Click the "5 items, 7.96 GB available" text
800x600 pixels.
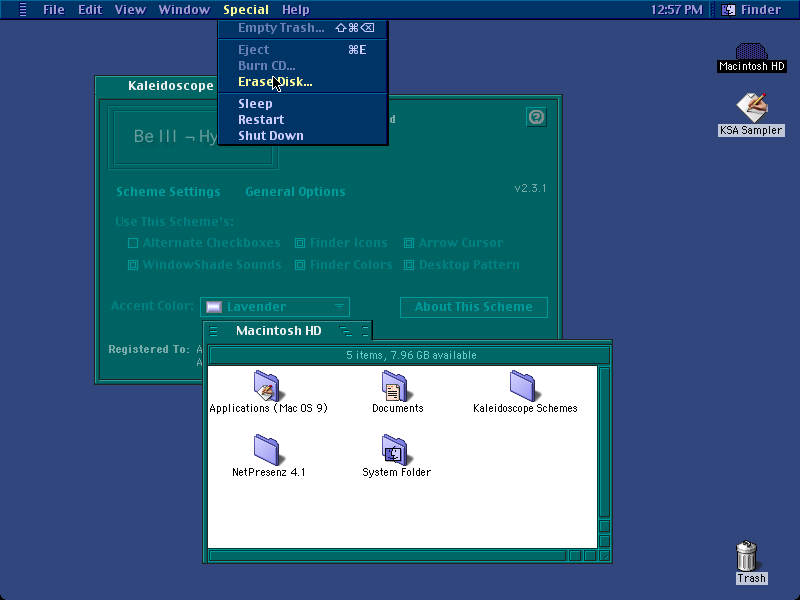click(x=411, y=355)
